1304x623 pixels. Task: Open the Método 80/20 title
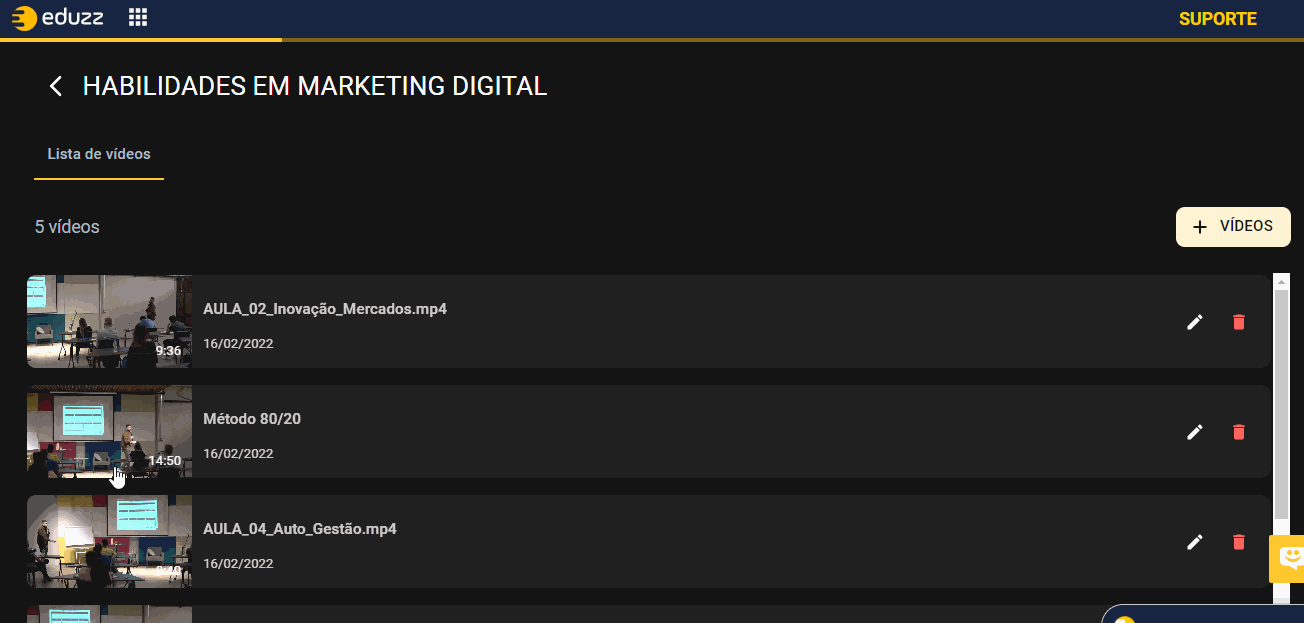(x=251, y=419)
